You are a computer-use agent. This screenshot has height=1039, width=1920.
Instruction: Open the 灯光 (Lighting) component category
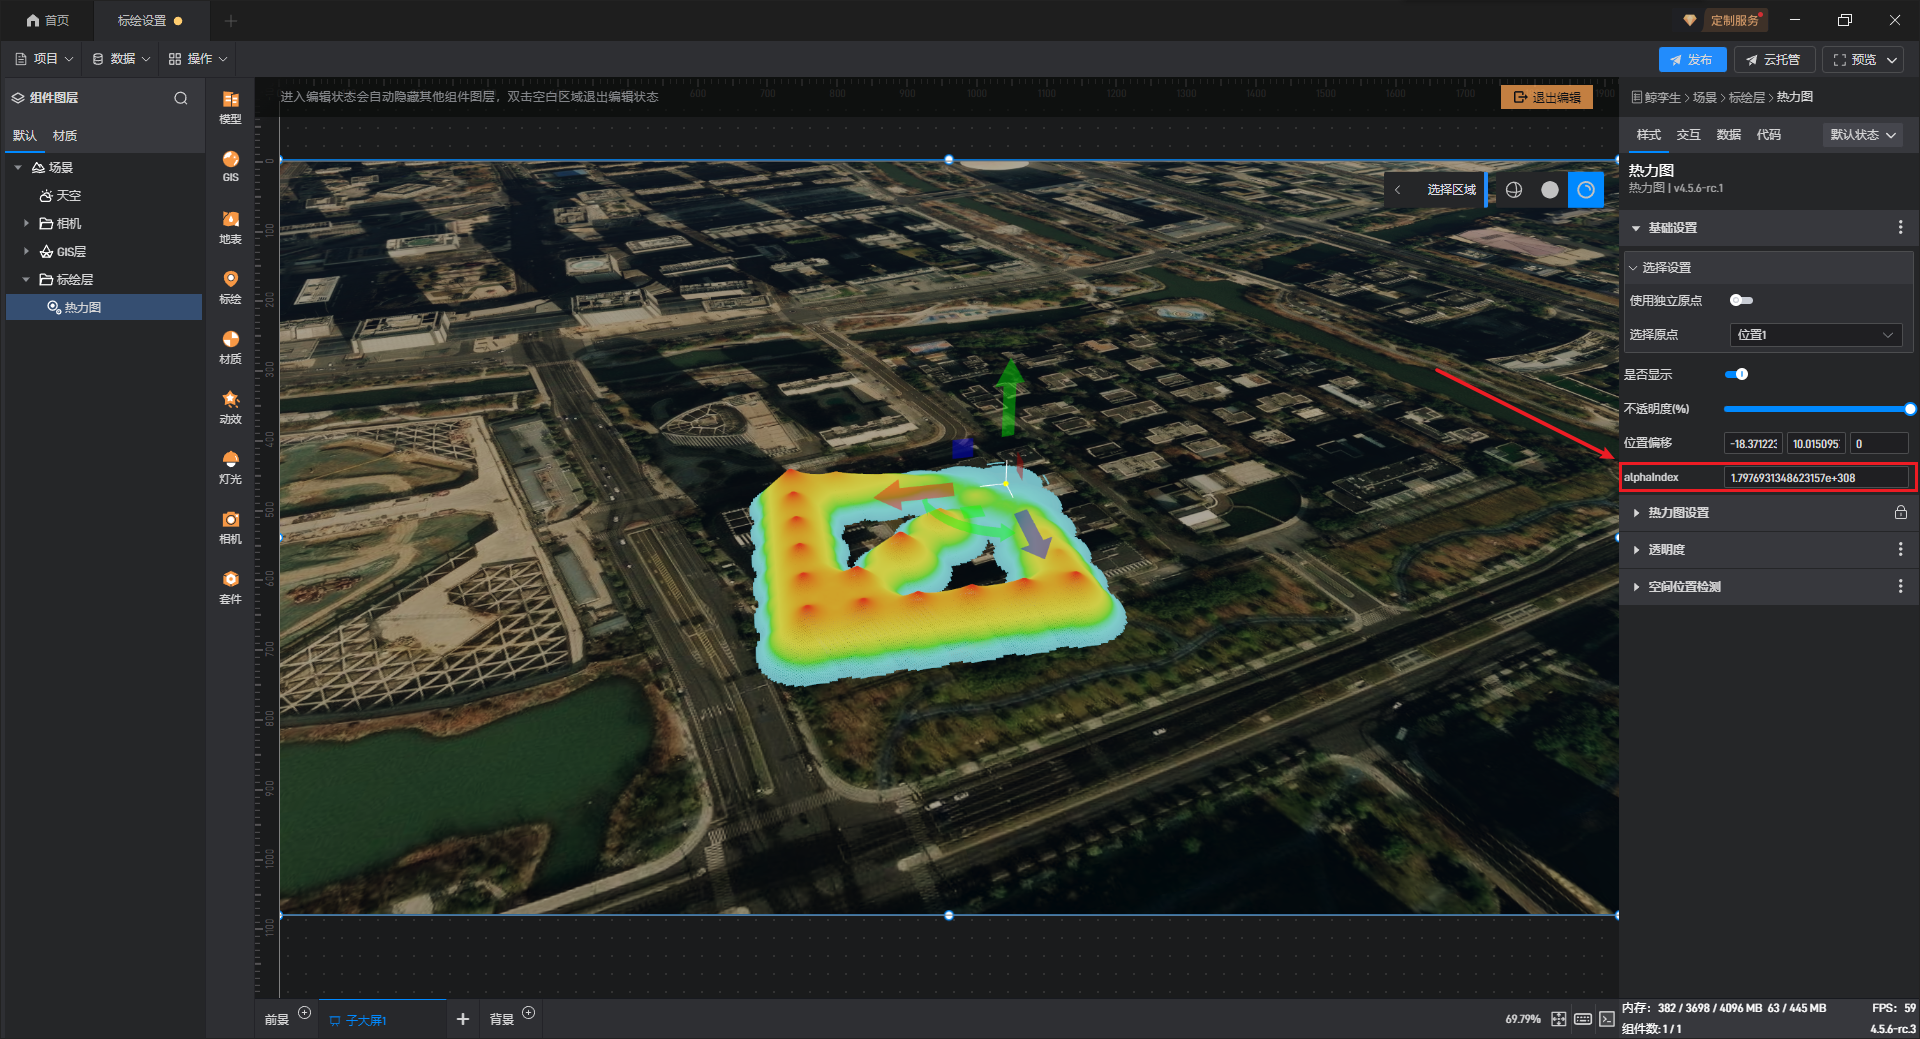pyautogui.click(x=230, y=467)
